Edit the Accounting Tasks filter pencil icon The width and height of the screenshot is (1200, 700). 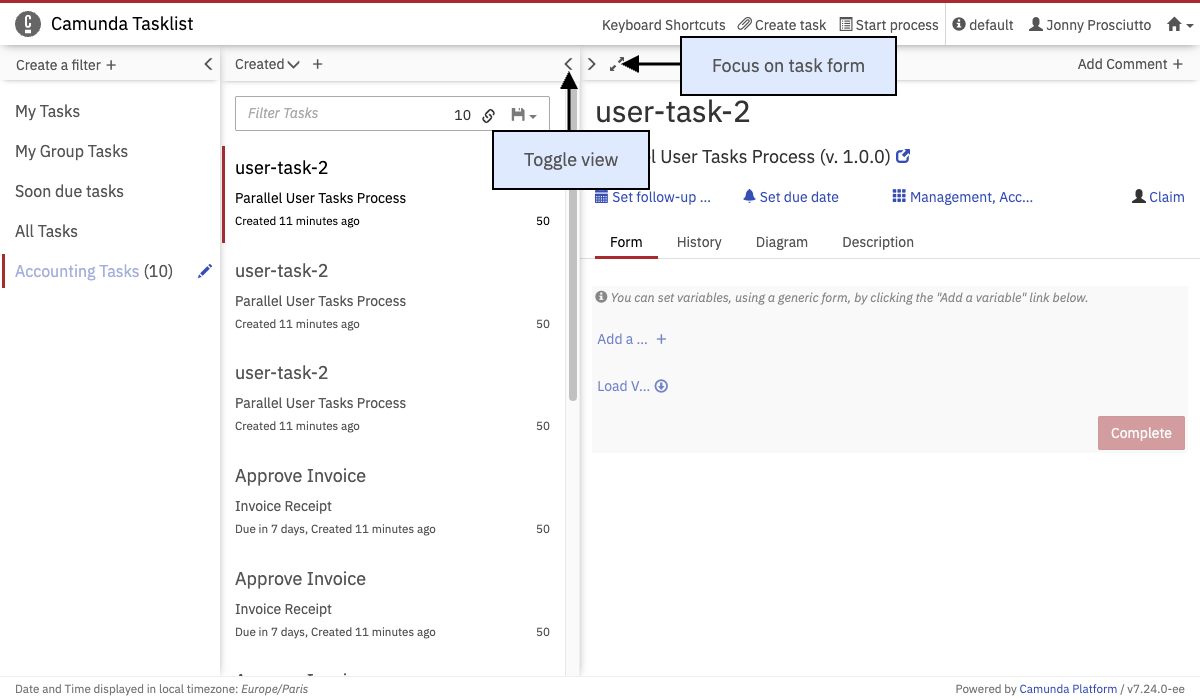coord(205,271)
